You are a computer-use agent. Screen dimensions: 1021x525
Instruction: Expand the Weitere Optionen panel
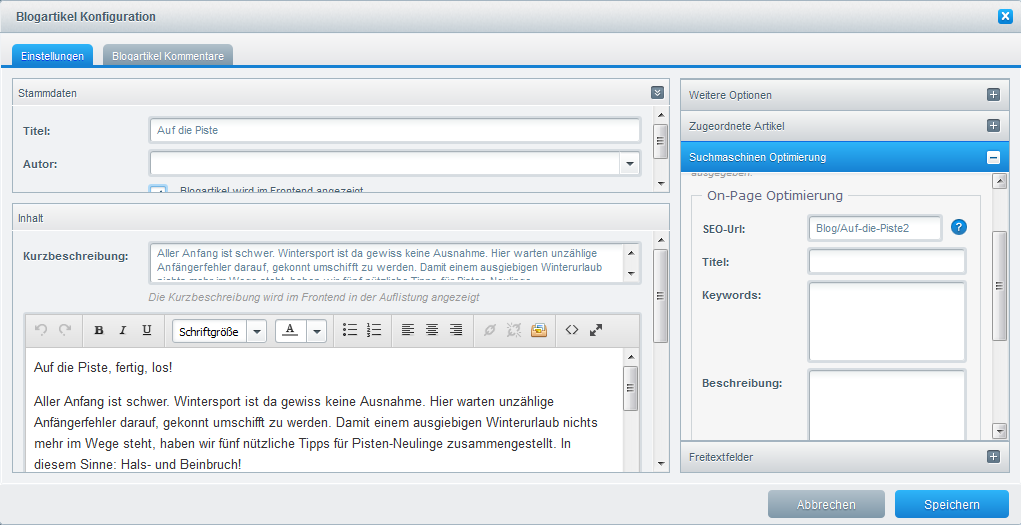tap(993, 95)
